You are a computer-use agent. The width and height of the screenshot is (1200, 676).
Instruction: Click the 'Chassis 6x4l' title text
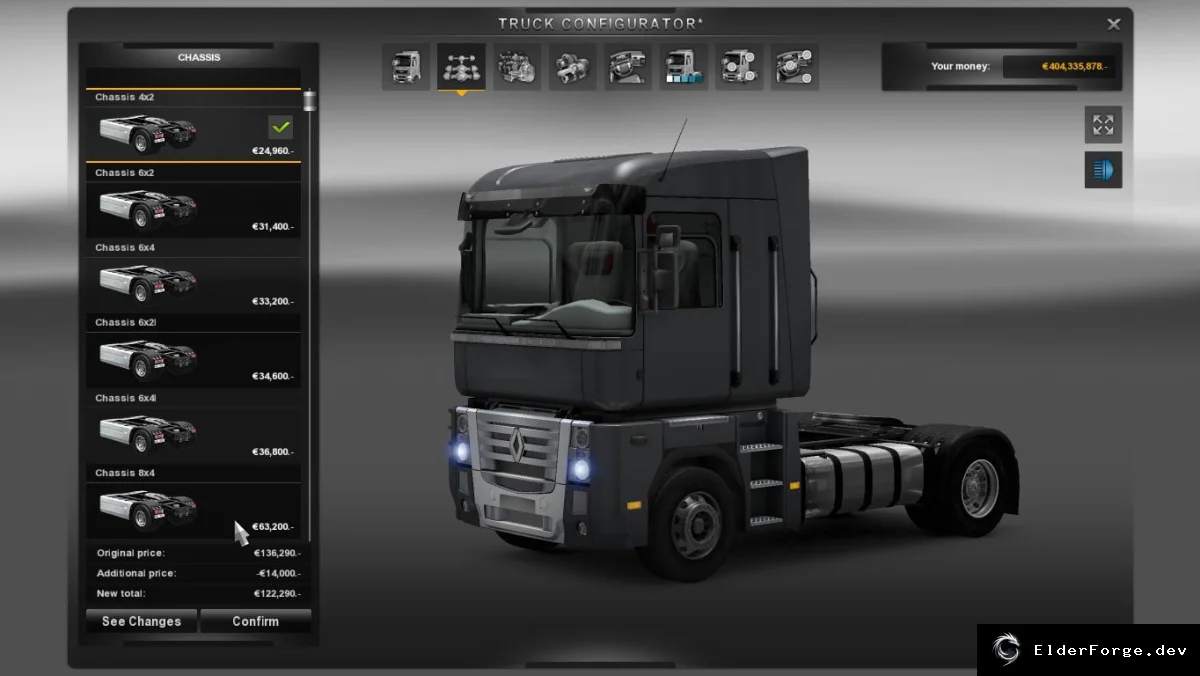(125, 398)
